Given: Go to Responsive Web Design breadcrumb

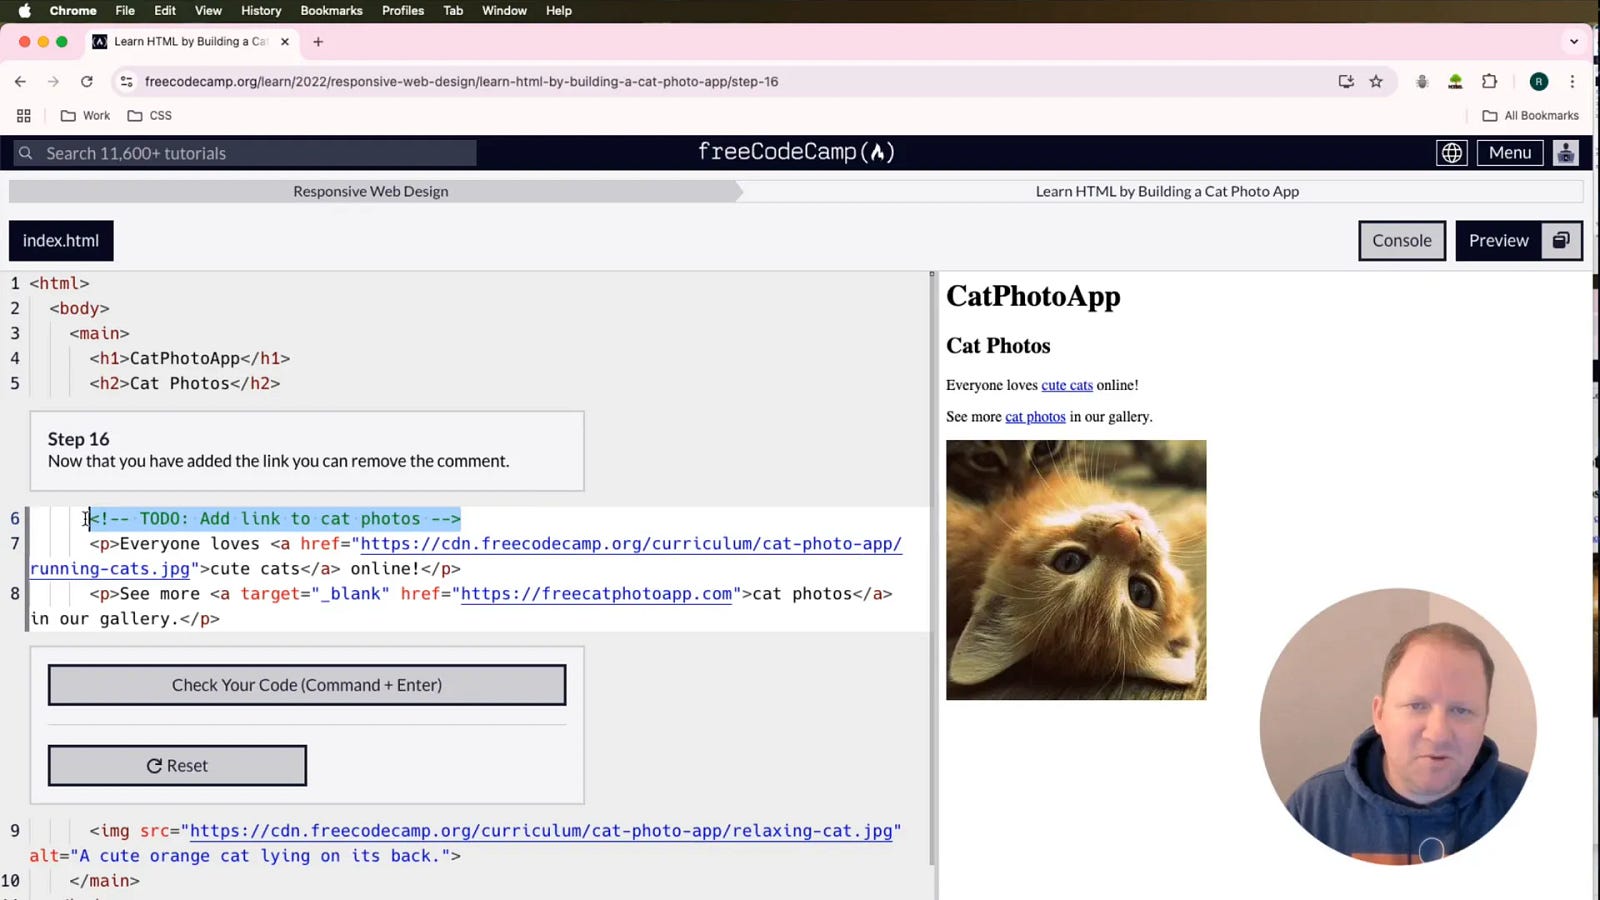Looking at the screenshot, I should tap(371, 192).
